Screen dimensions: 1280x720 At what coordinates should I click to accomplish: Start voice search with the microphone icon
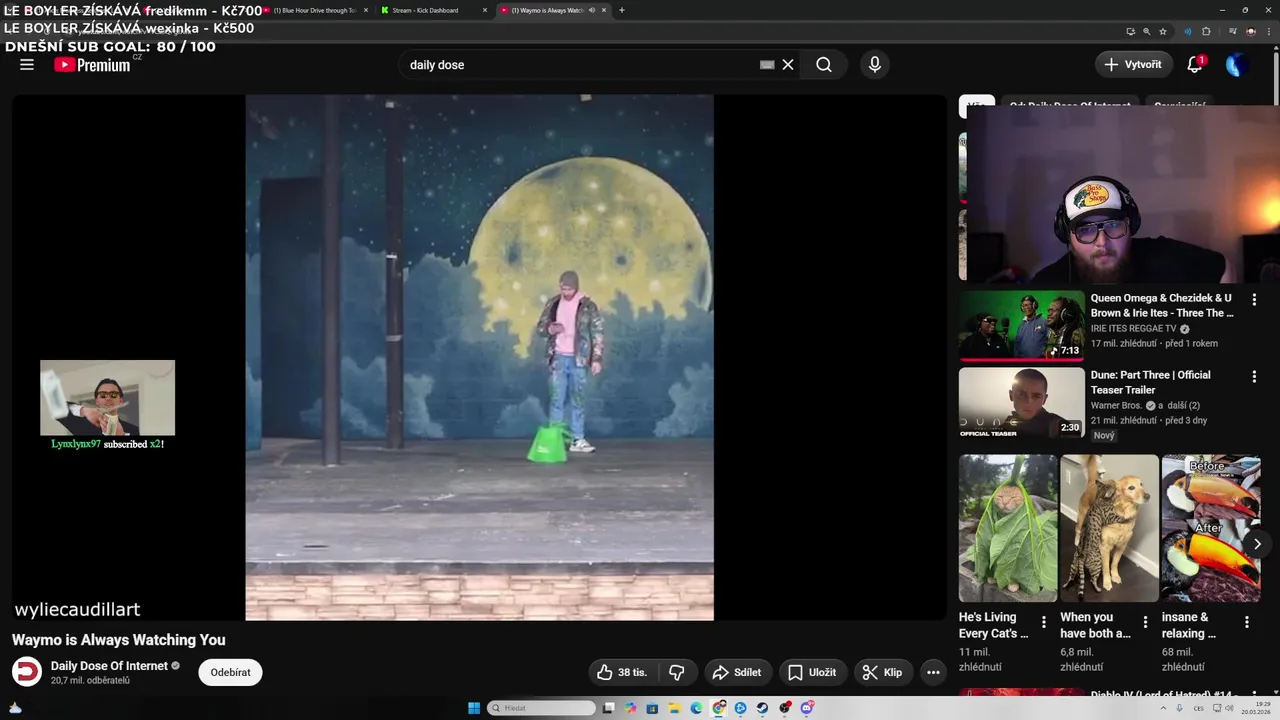point(875,65)
